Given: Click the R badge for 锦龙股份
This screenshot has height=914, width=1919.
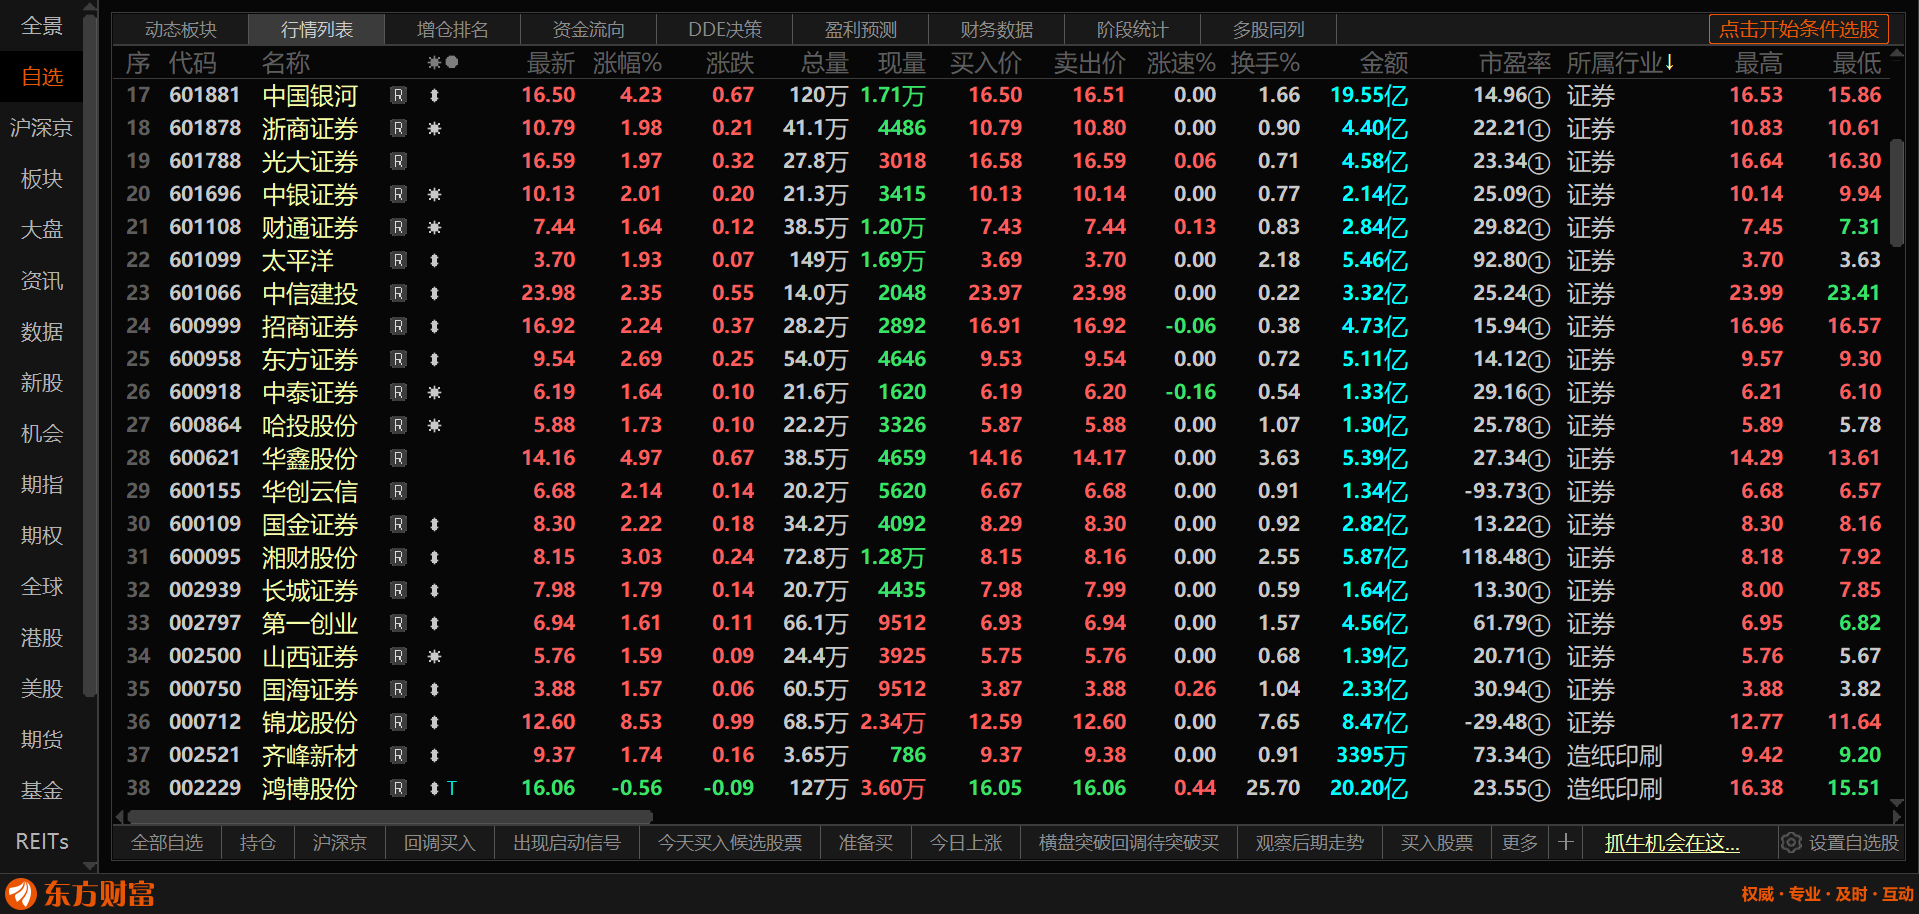Looking at the screenshot, I should point(398,723).
